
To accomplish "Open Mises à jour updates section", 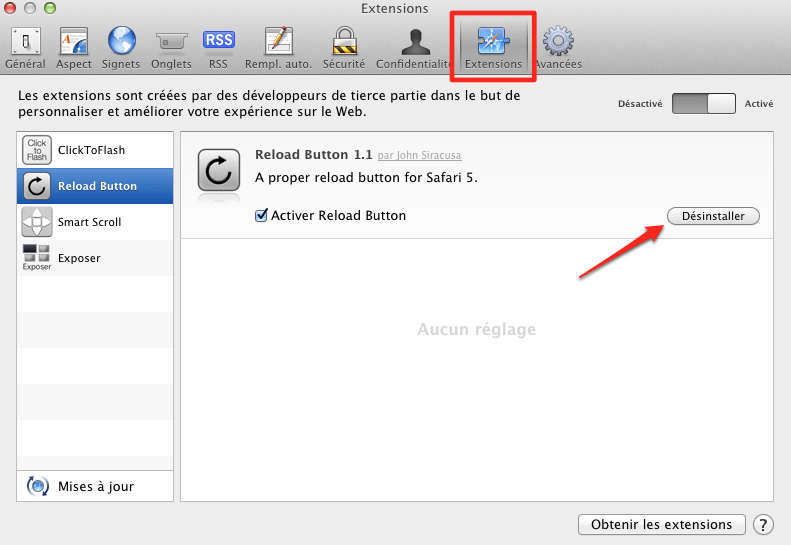I will tap(95, 486).
